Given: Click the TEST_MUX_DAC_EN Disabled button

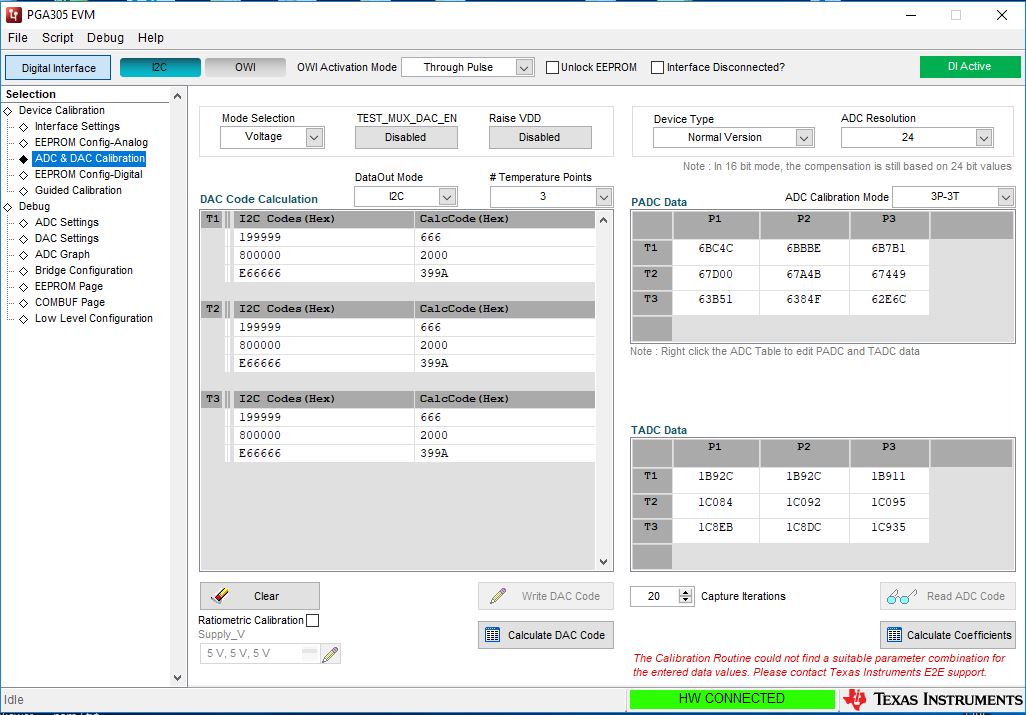Looking at the screenshot, I should [405, 137].
